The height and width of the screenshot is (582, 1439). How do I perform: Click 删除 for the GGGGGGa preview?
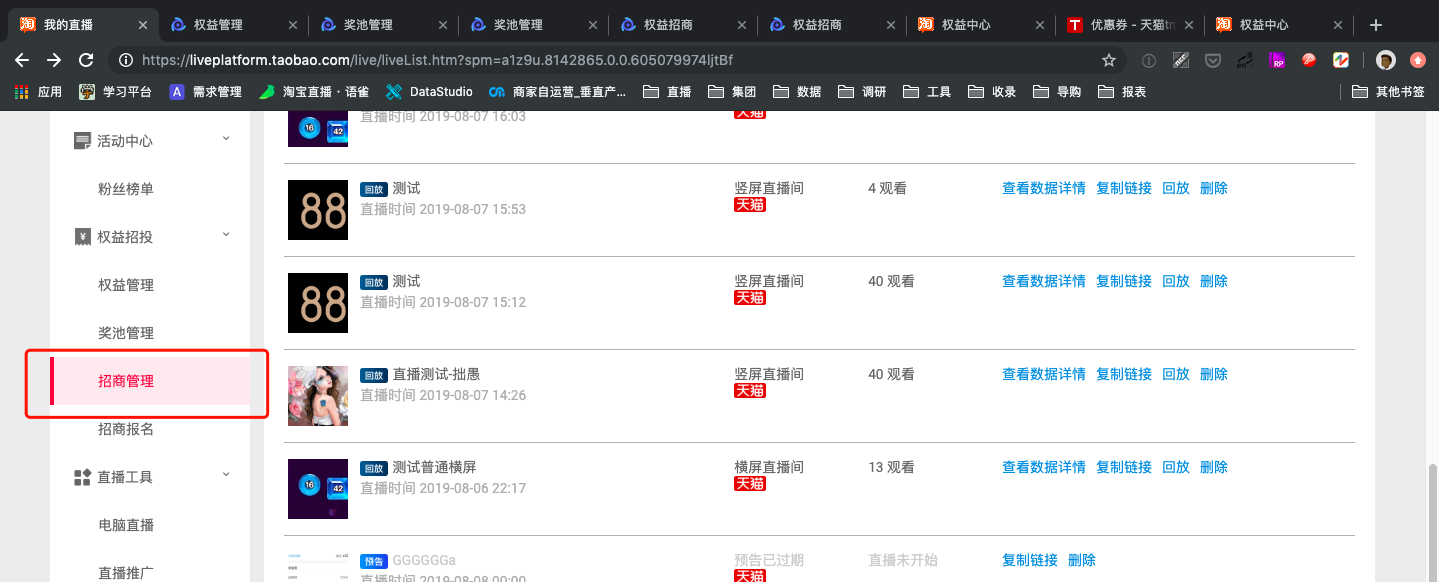click(1082, 560)
